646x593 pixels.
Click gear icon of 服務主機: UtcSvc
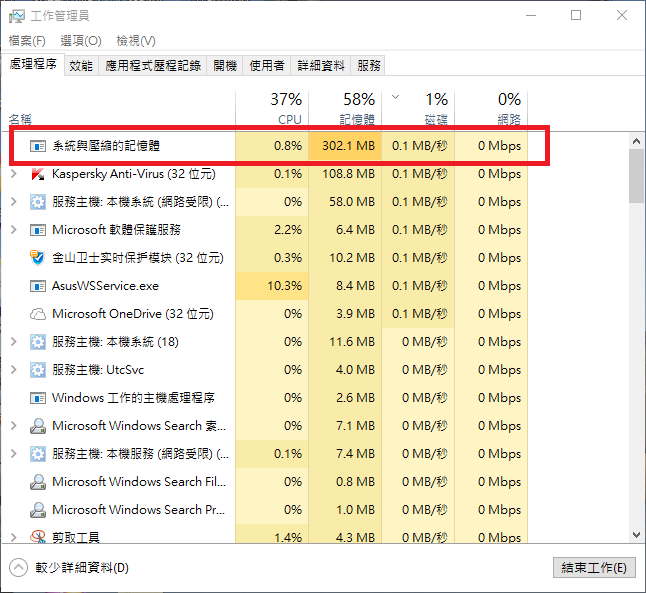pyautogui.click(x=38, y=370)
